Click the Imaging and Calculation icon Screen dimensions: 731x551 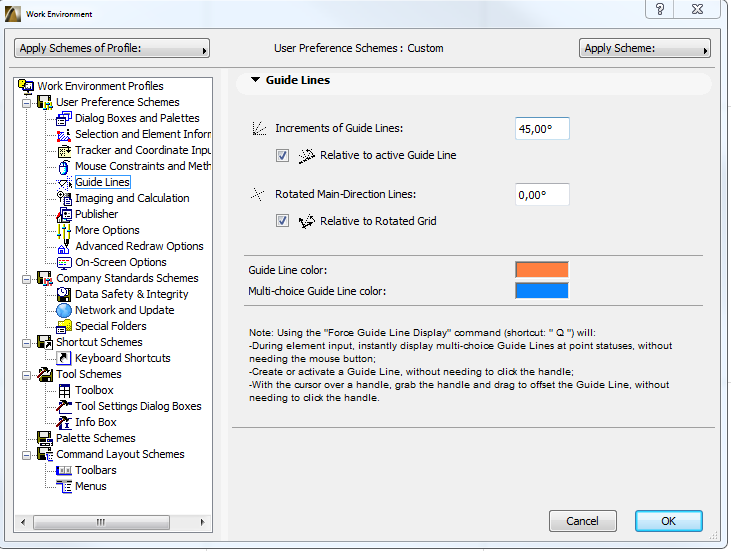tap(65, 198)
